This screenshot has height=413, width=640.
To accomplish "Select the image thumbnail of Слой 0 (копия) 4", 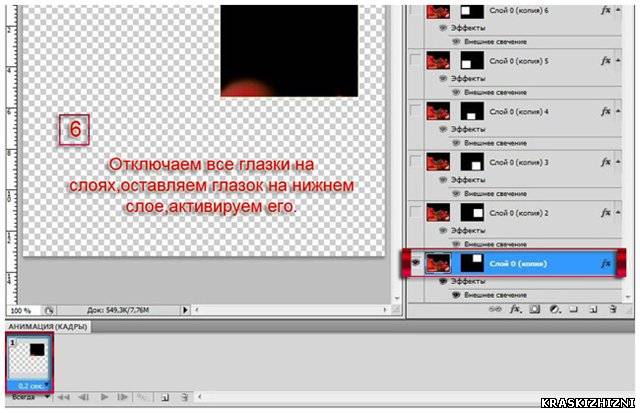I will [x=438, y=111].
